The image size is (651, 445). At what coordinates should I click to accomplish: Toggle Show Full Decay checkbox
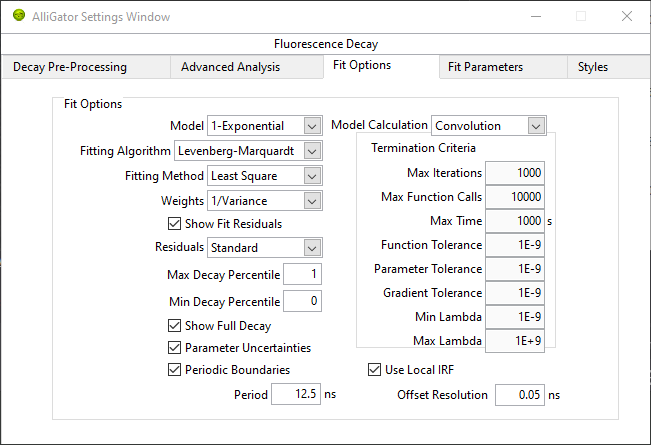coord(174,326)
